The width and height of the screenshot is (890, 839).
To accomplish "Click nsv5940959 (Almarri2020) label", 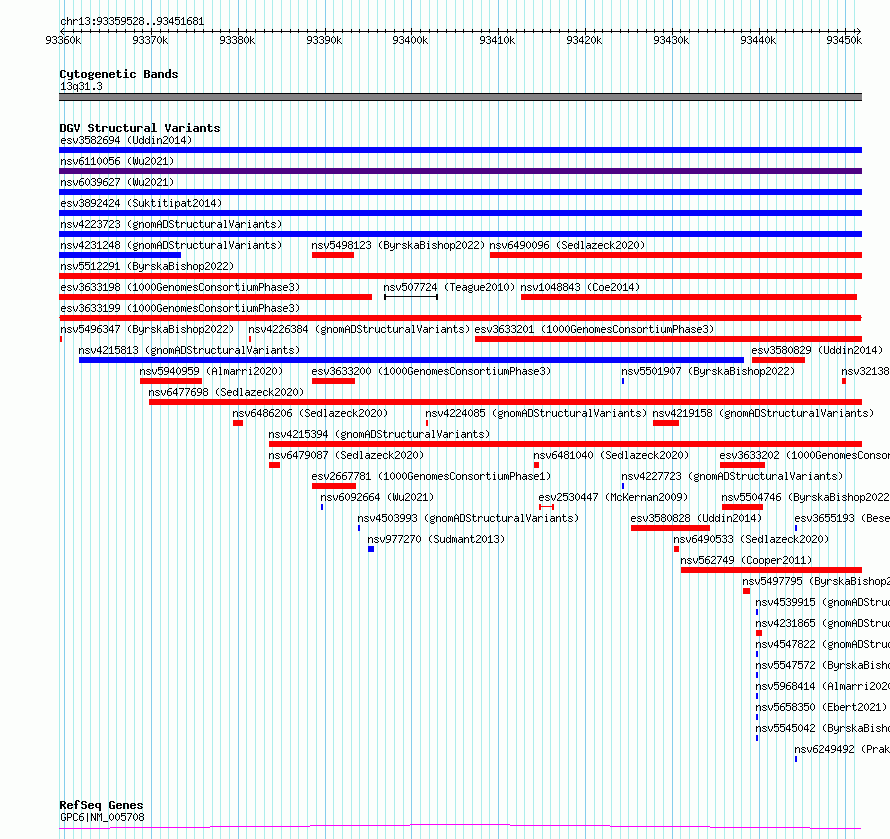I will click(x=211, y=371).
